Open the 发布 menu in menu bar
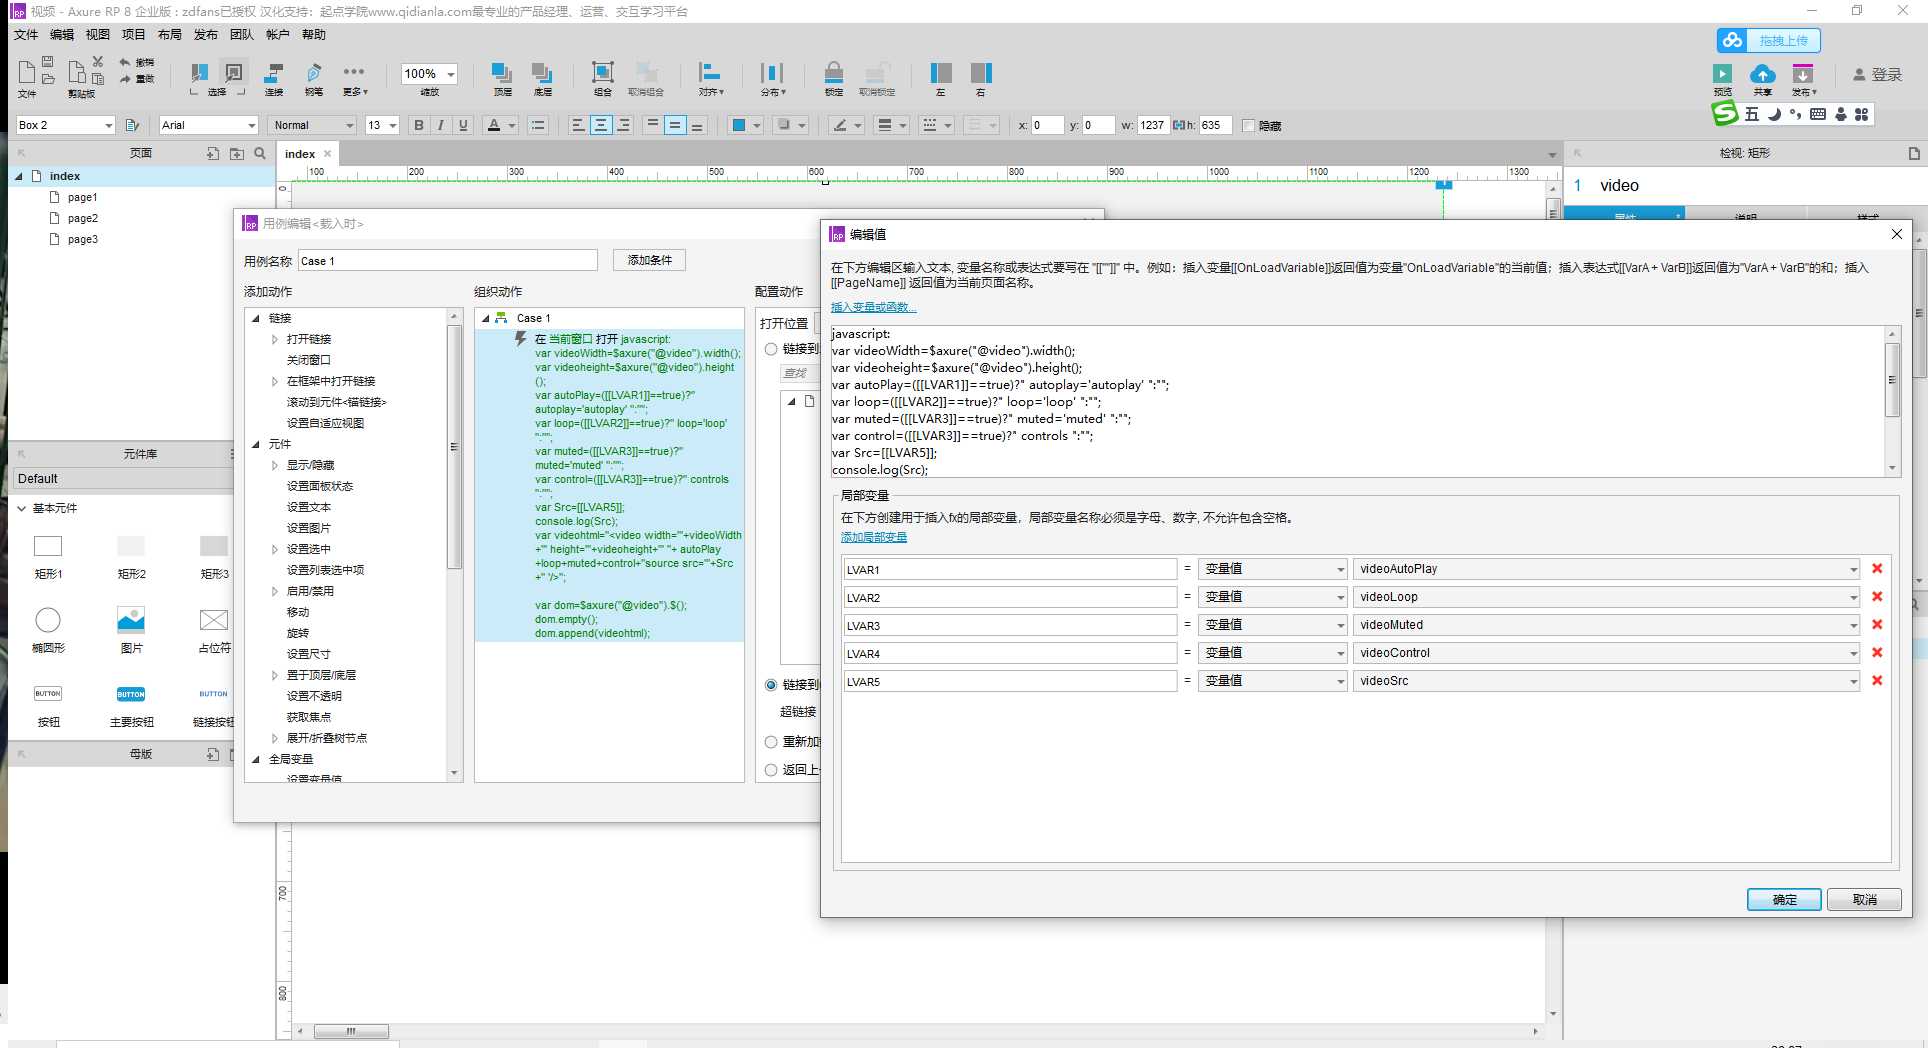The image size is (1928, 1048). point(205,35)
